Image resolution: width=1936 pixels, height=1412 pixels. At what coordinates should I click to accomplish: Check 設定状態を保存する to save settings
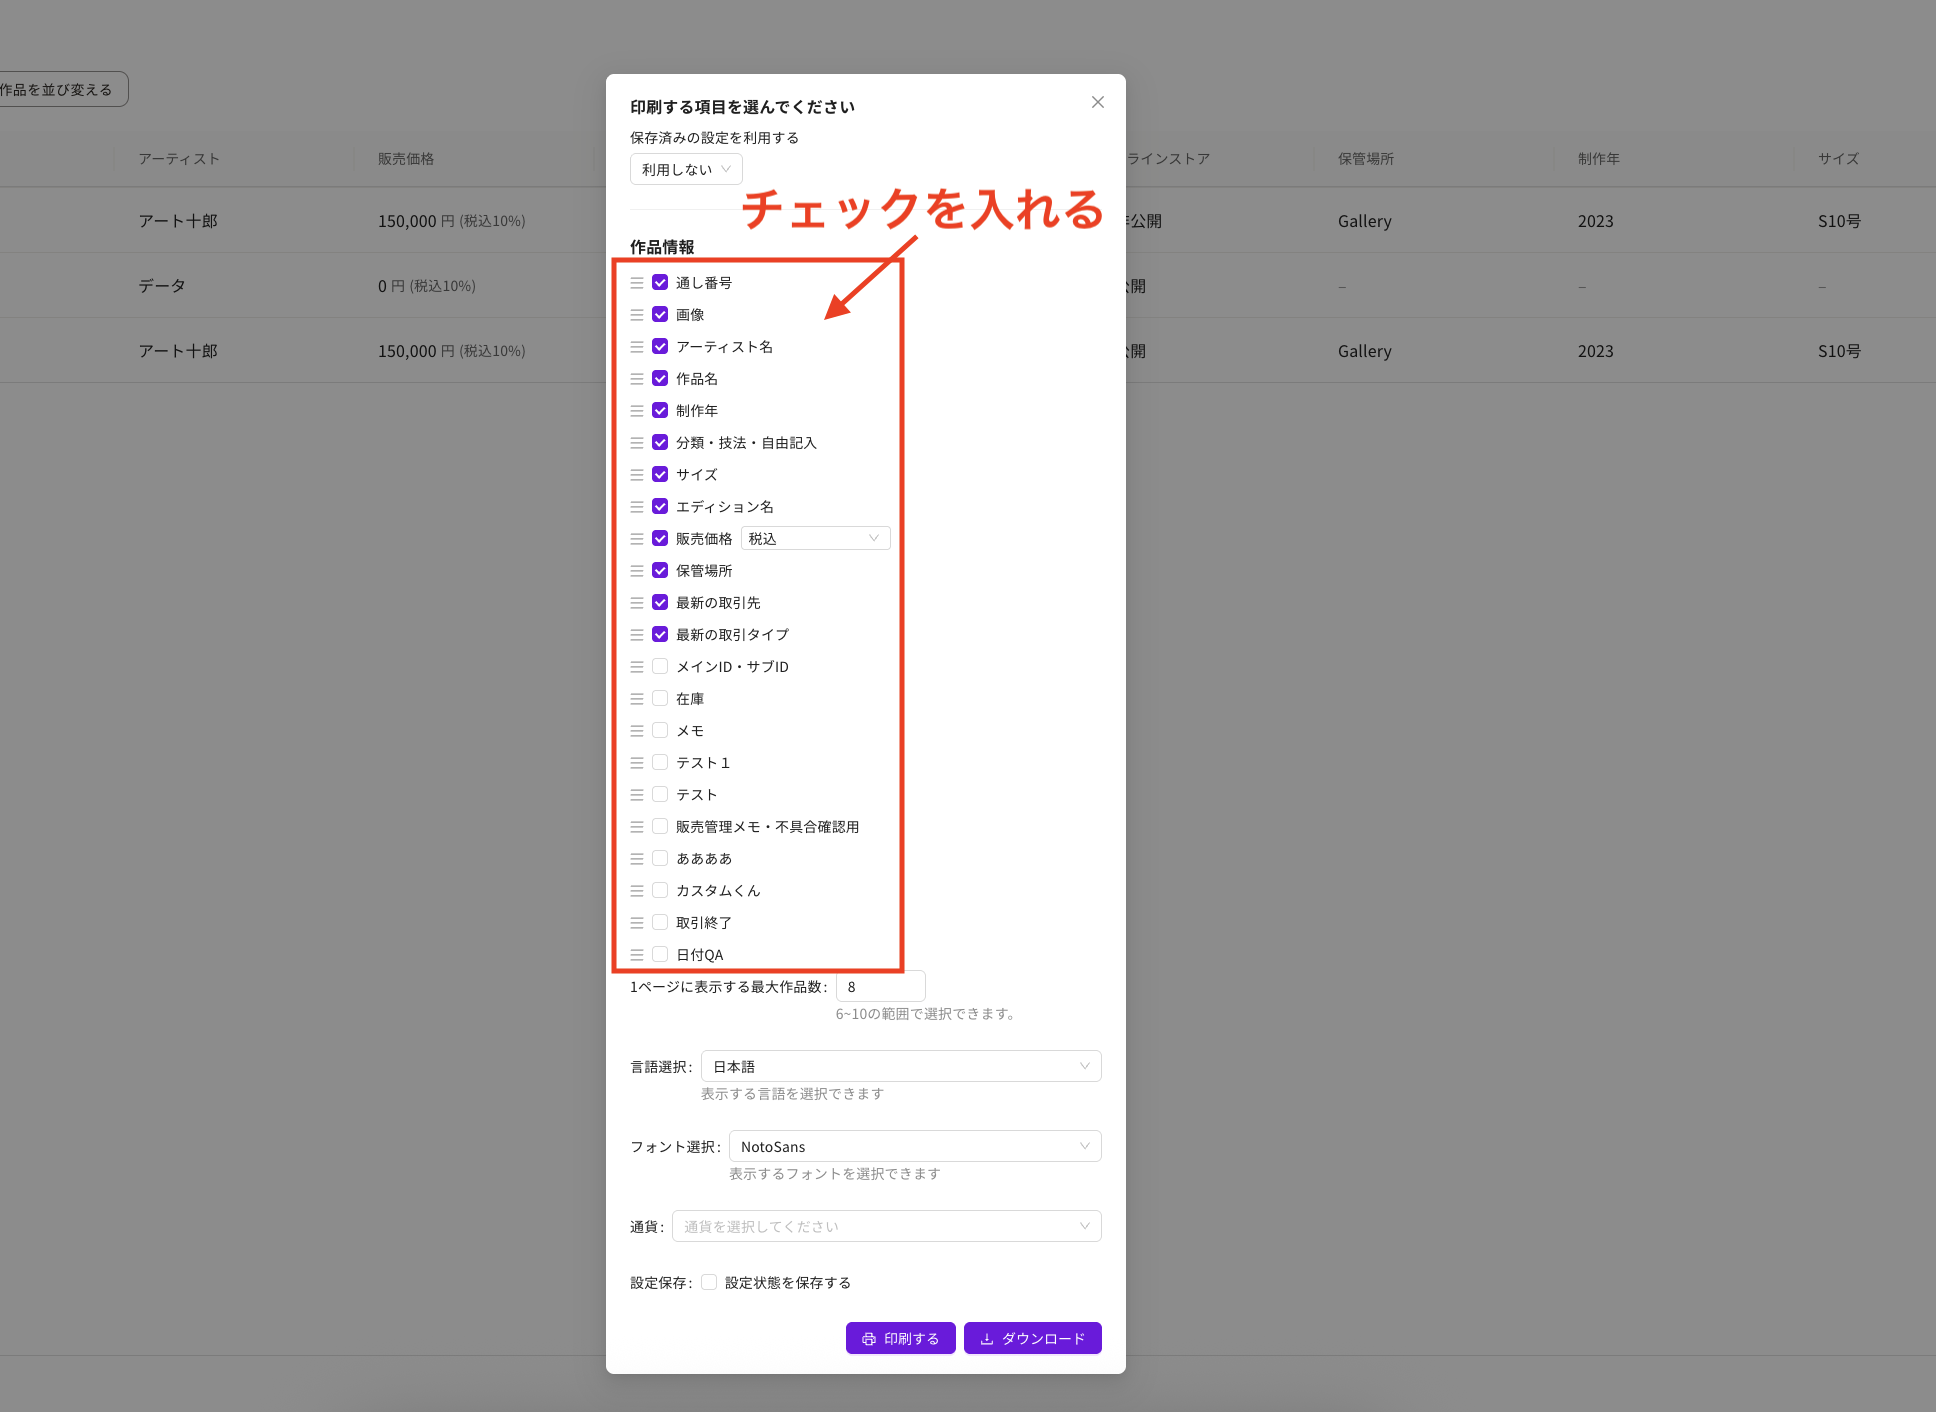tap(709, 1282)
